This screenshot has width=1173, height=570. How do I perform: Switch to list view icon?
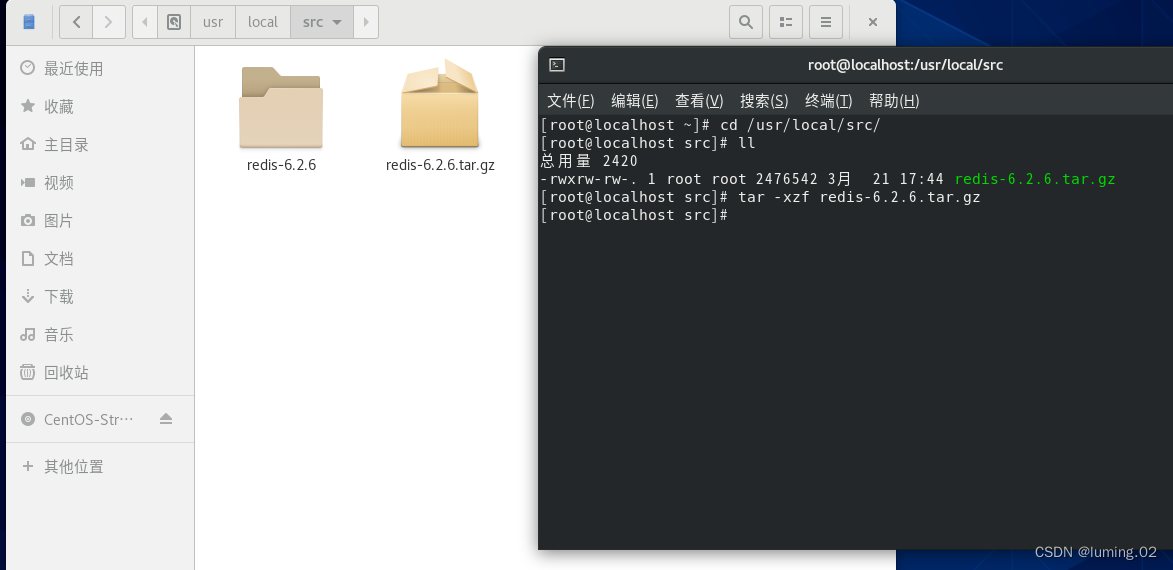(x=785, y=22)
